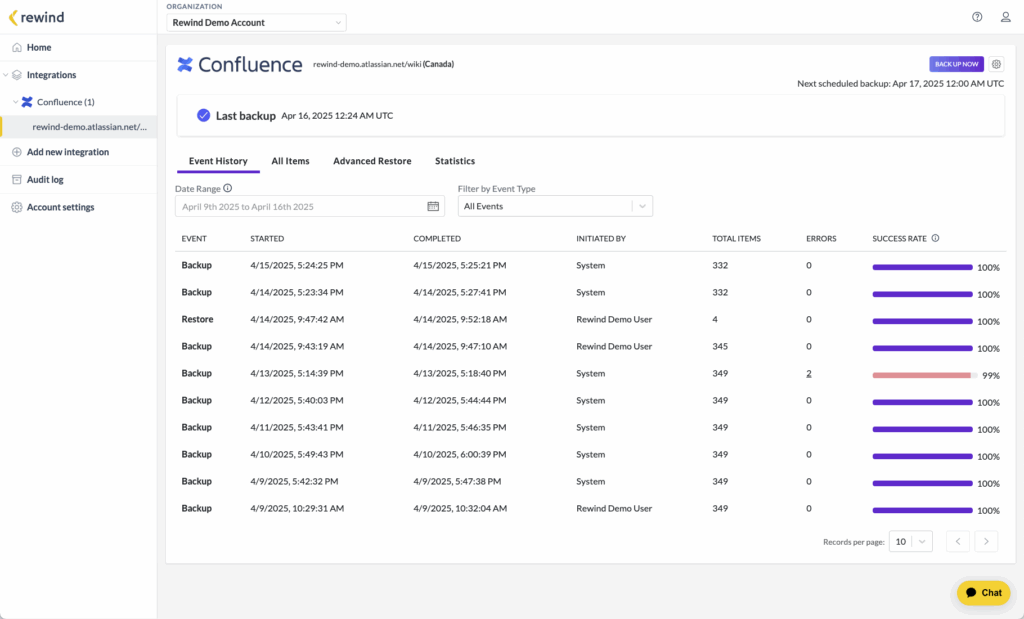Click the Success Rate info icon
1024x619 pixels.
[x=935, y=238]
